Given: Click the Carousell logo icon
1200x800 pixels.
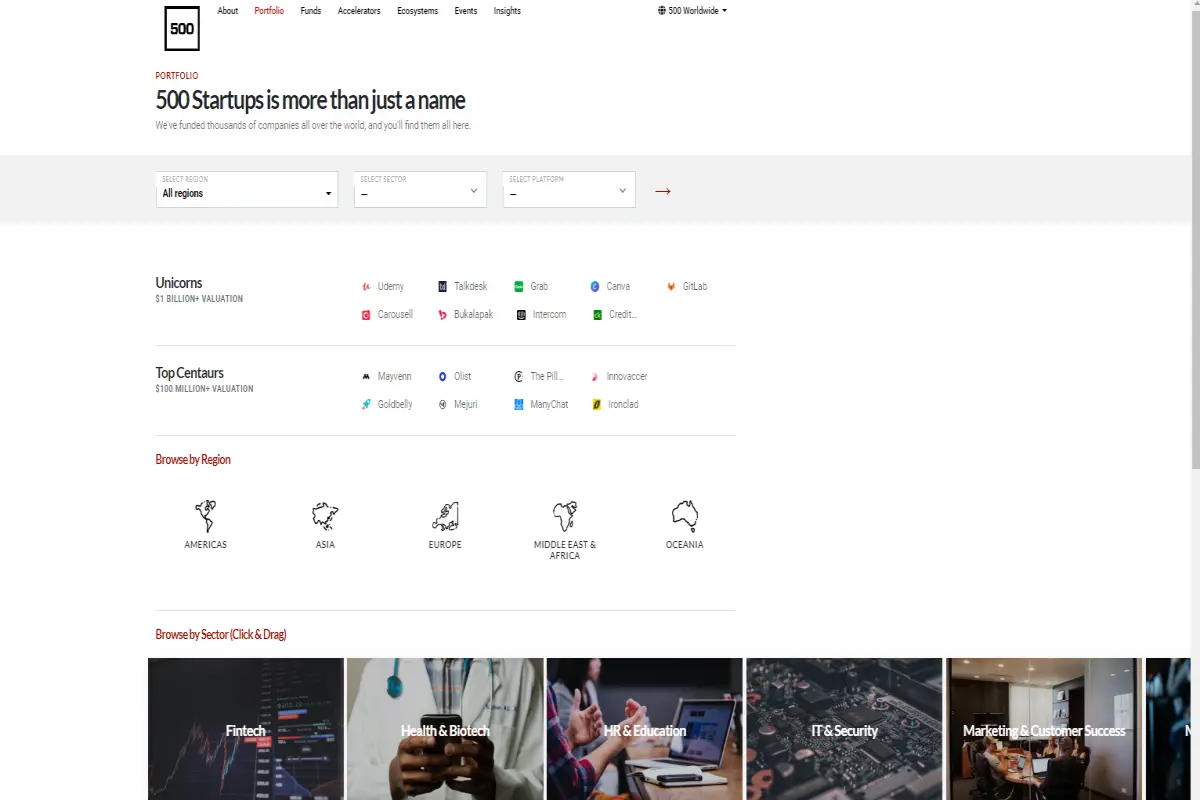Looking at the screenshot, I should click(x=366, y=315).
